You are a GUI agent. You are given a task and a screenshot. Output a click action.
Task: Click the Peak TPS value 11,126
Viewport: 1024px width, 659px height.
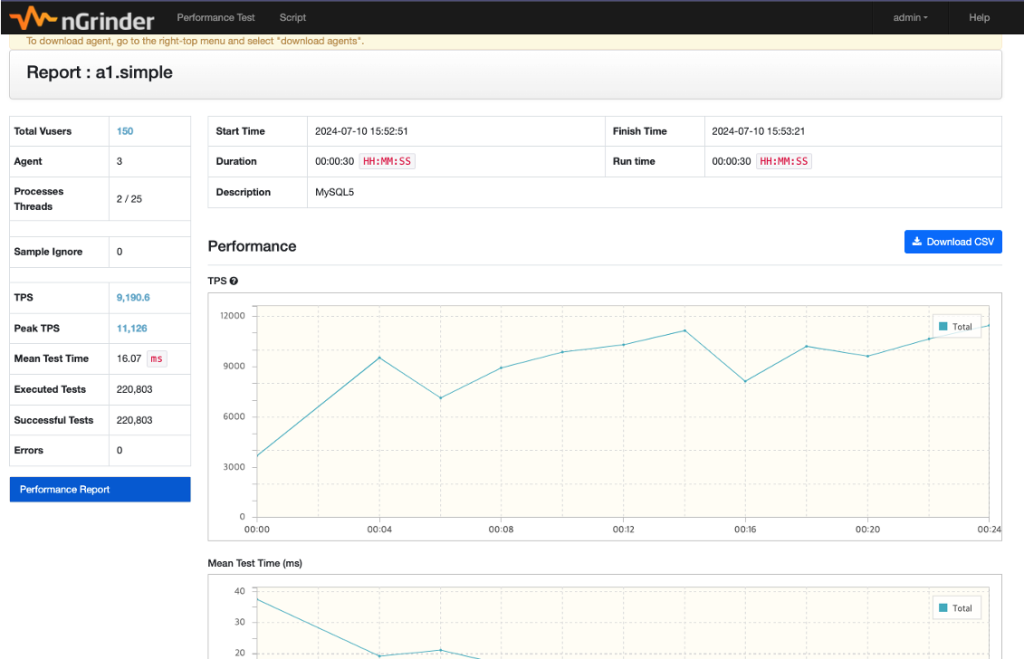point(131,328)
